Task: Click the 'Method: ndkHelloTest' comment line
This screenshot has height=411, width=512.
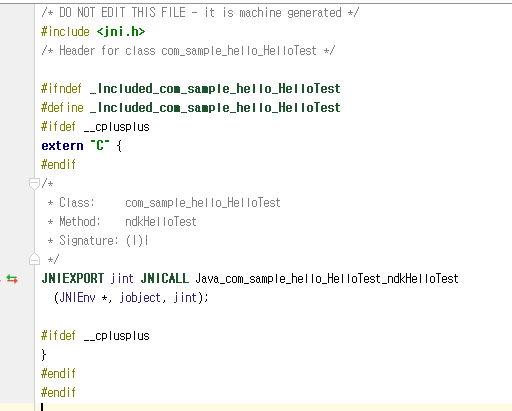Action: coord(122,221)
